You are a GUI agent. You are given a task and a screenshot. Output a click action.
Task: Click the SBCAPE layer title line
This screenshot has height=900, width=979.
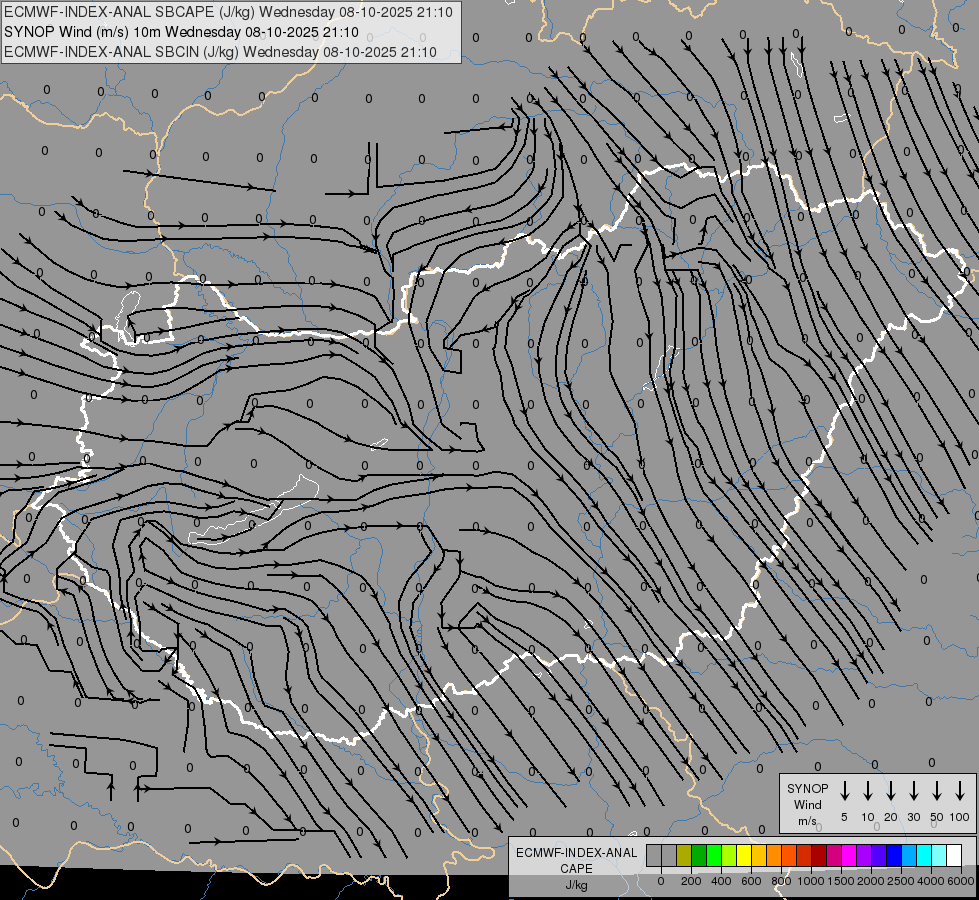tap(220, 11)
